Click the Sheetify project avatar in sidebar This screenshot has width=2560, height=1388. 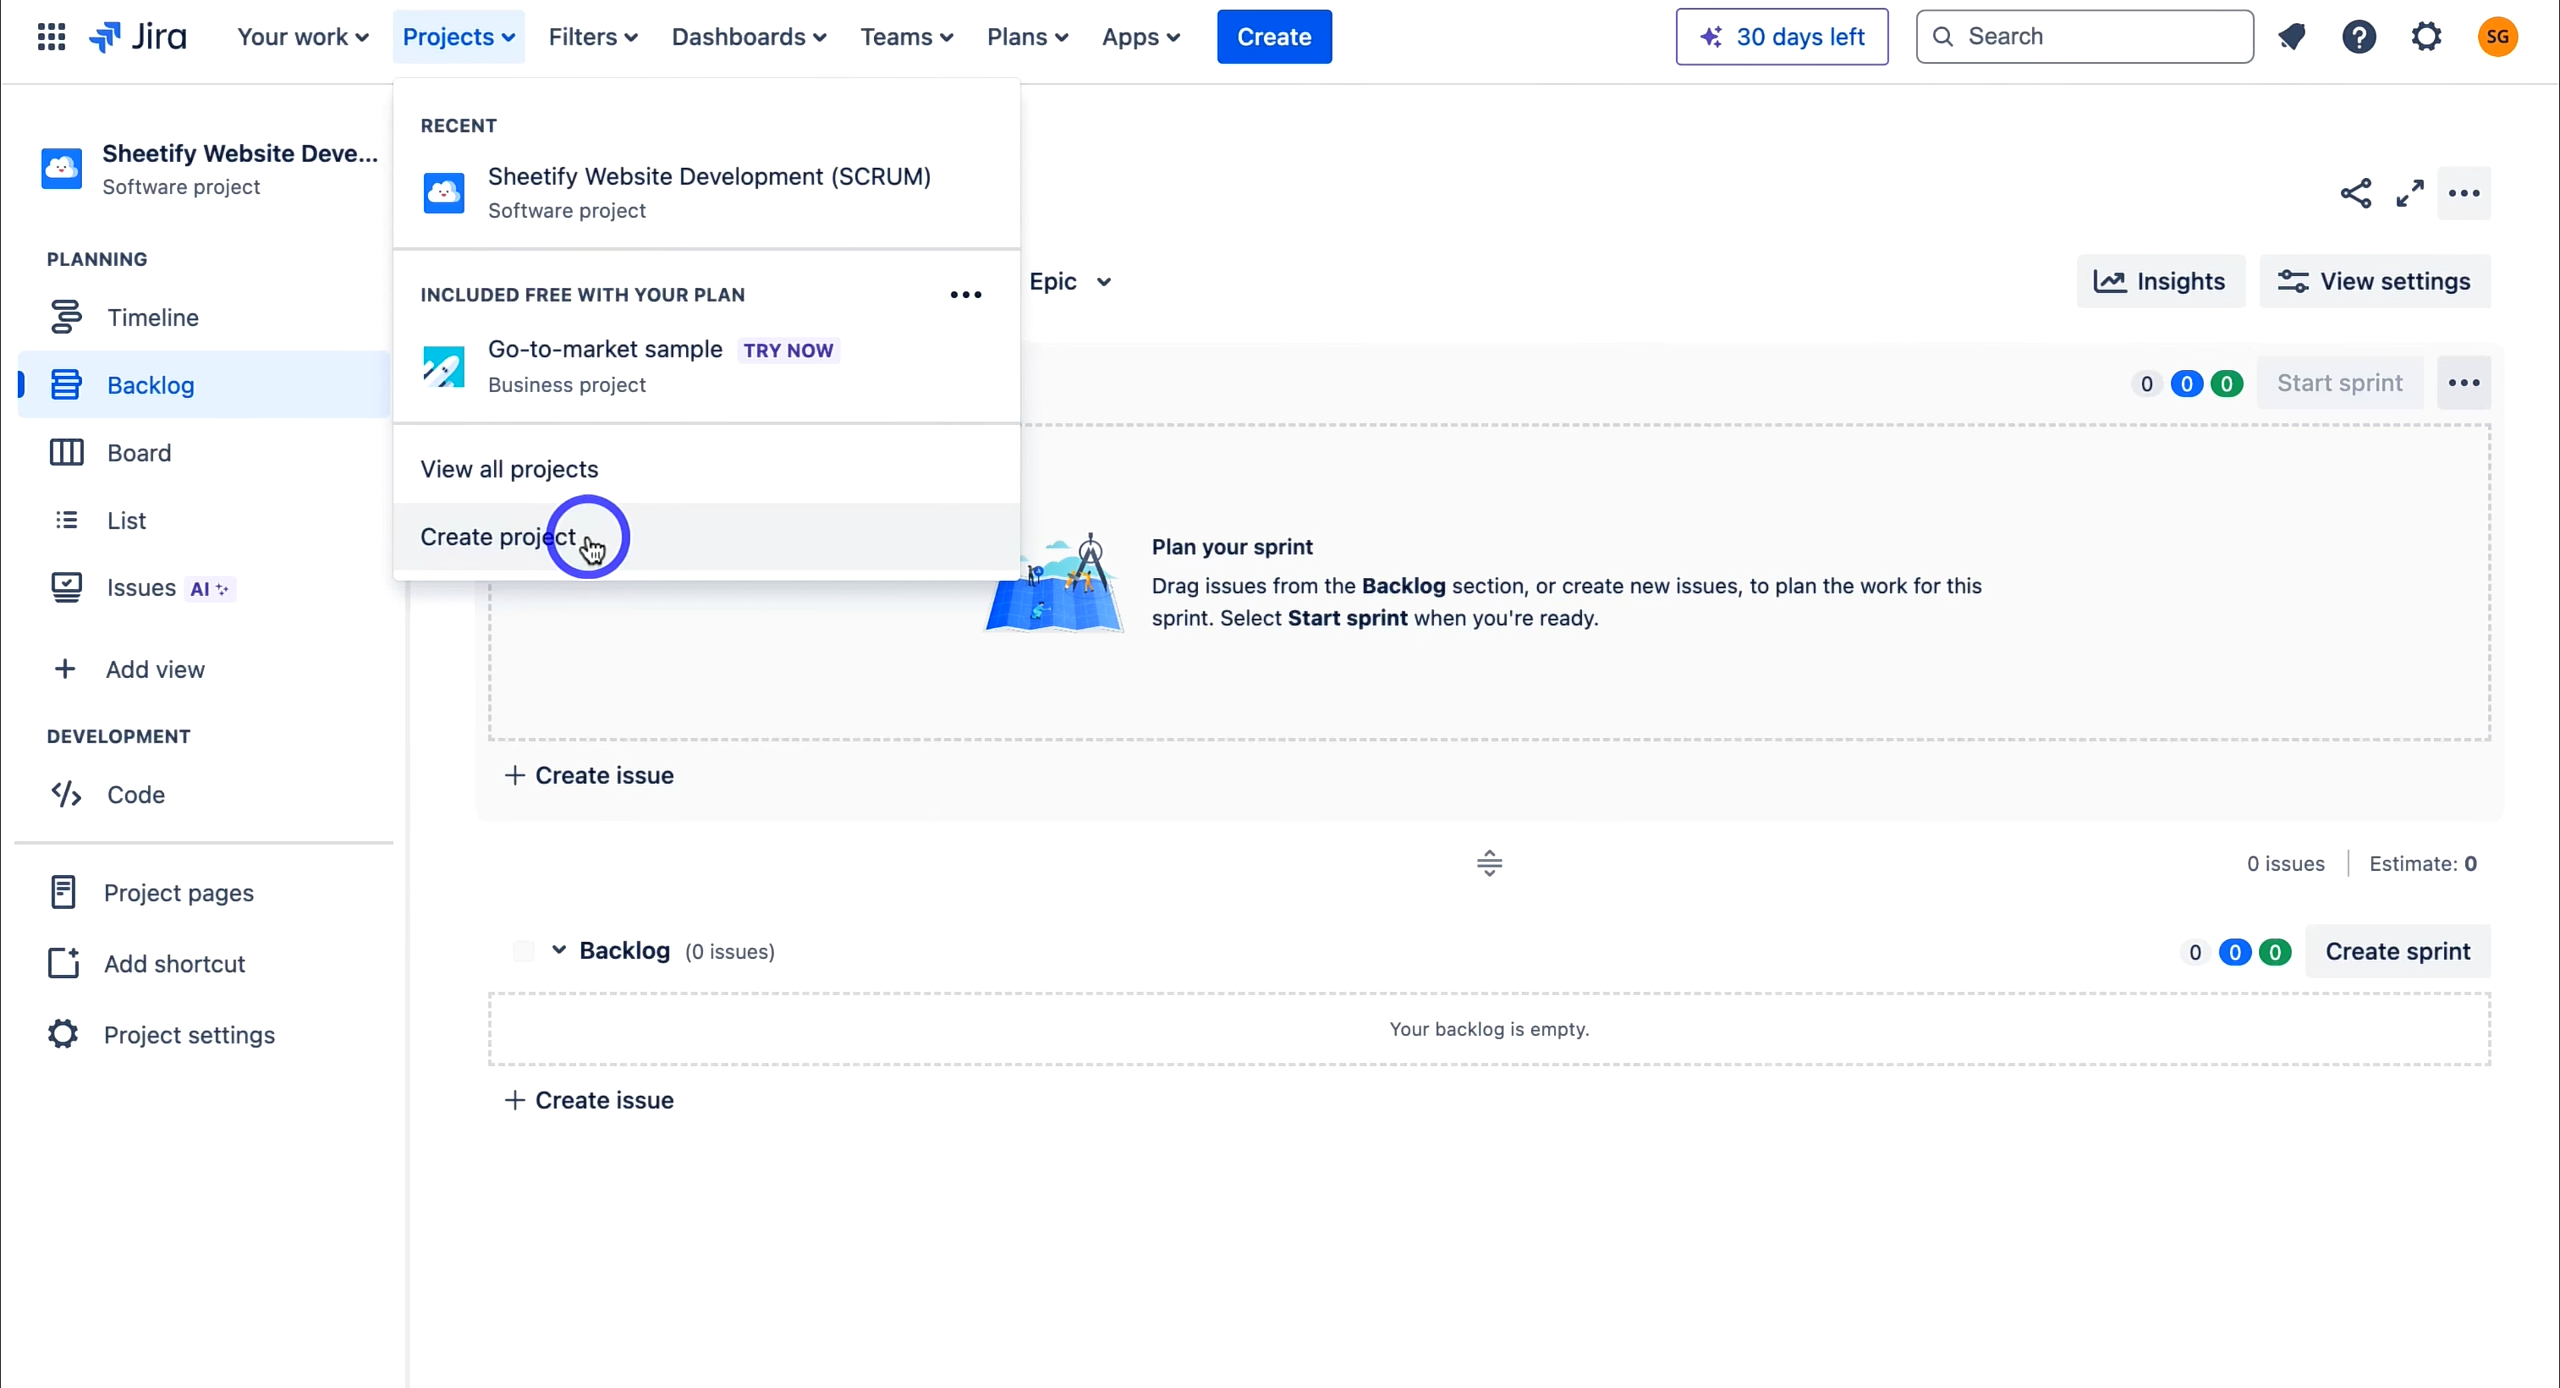pyautogui.click(x=61, y=168)
